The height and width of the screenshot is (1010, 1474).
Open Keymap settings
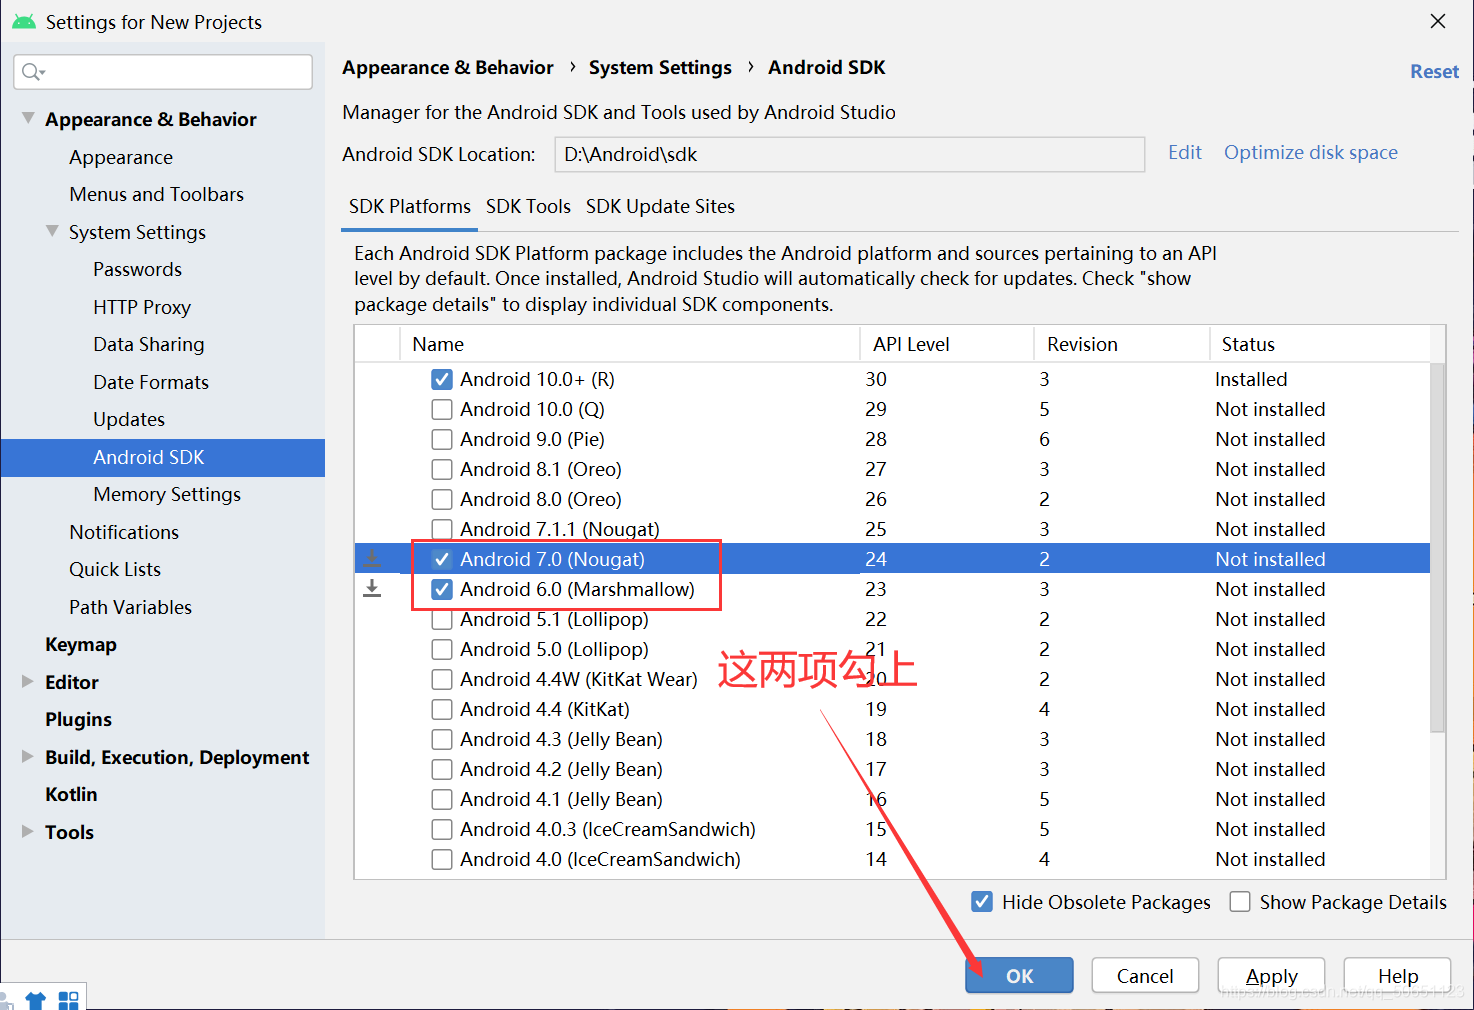[81, 644]
